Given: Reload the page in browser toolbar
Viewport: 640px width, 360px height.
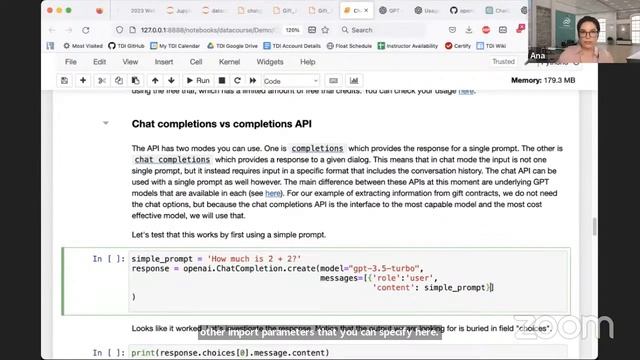Looking at the screenshot, I should (86, 30).
